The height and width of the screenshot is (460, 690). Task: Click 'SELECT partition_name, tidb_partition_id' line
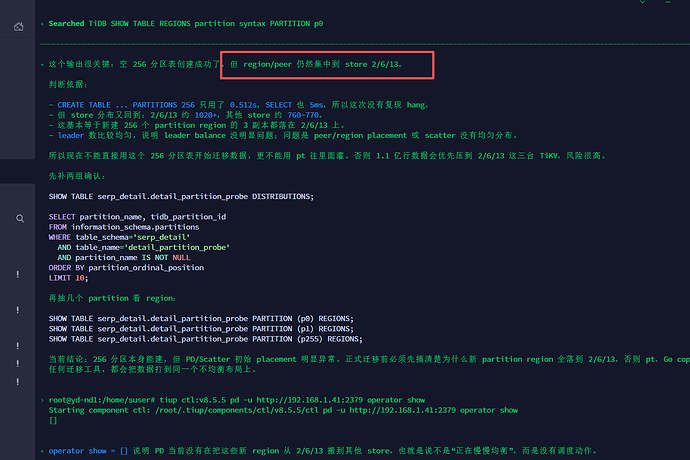click(x=137, y=217)
